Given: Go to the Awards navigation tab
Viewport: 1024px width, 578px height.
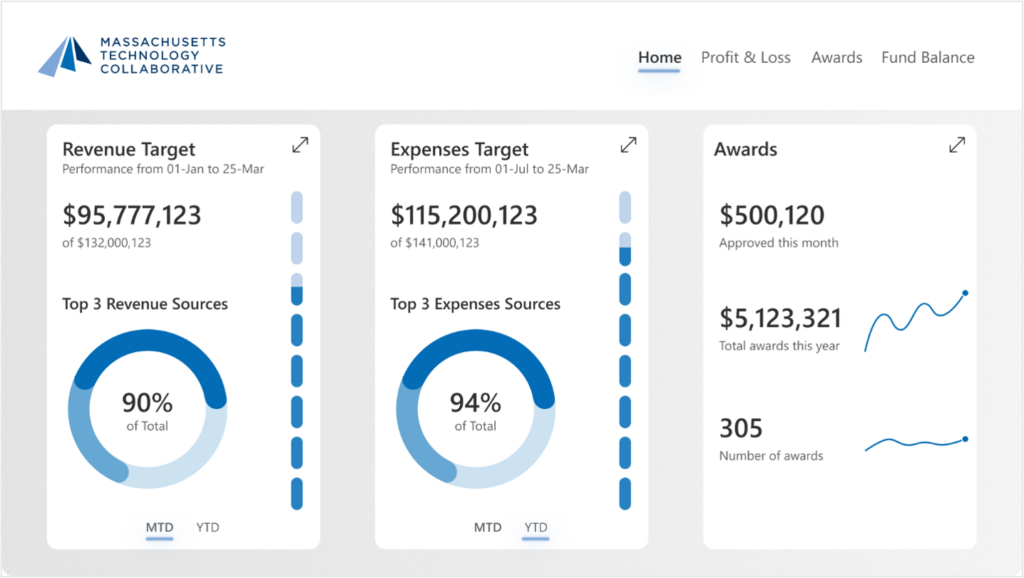Looking at the screenshot, I should [837, 57].
